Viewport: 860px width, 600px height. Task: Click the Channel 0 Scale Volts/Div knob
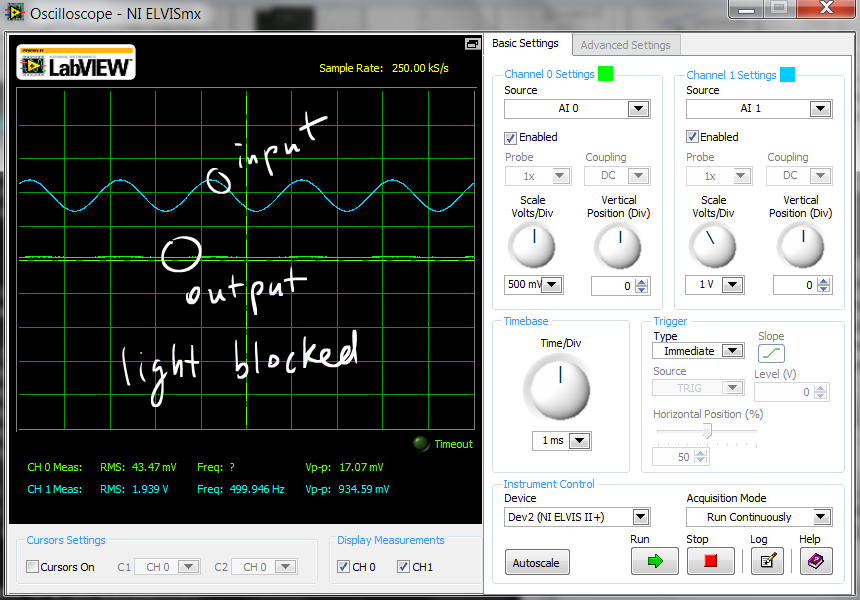click(x=532, y=247)
